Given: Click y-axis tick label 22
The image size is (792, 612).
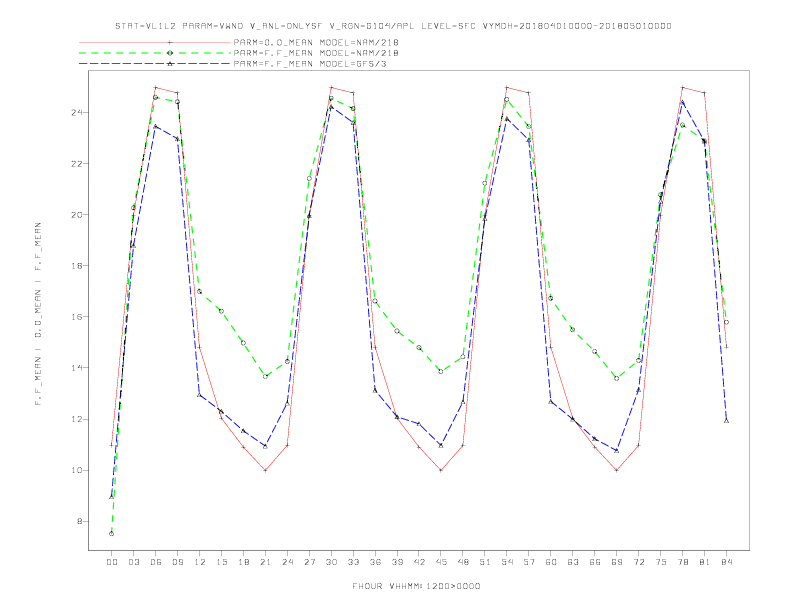Looking at the screenshot, I should [x=77, y=164].
